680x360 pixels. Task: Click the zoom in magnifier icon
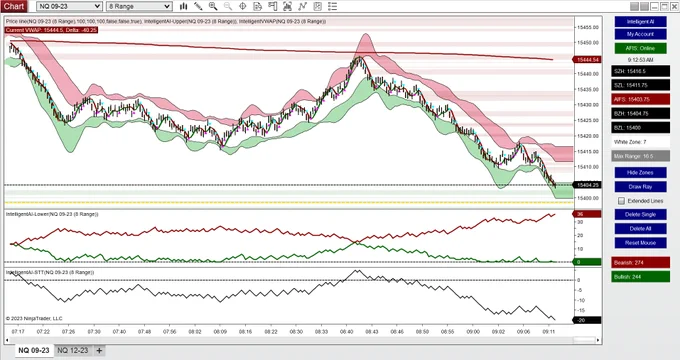pos(213,6)
